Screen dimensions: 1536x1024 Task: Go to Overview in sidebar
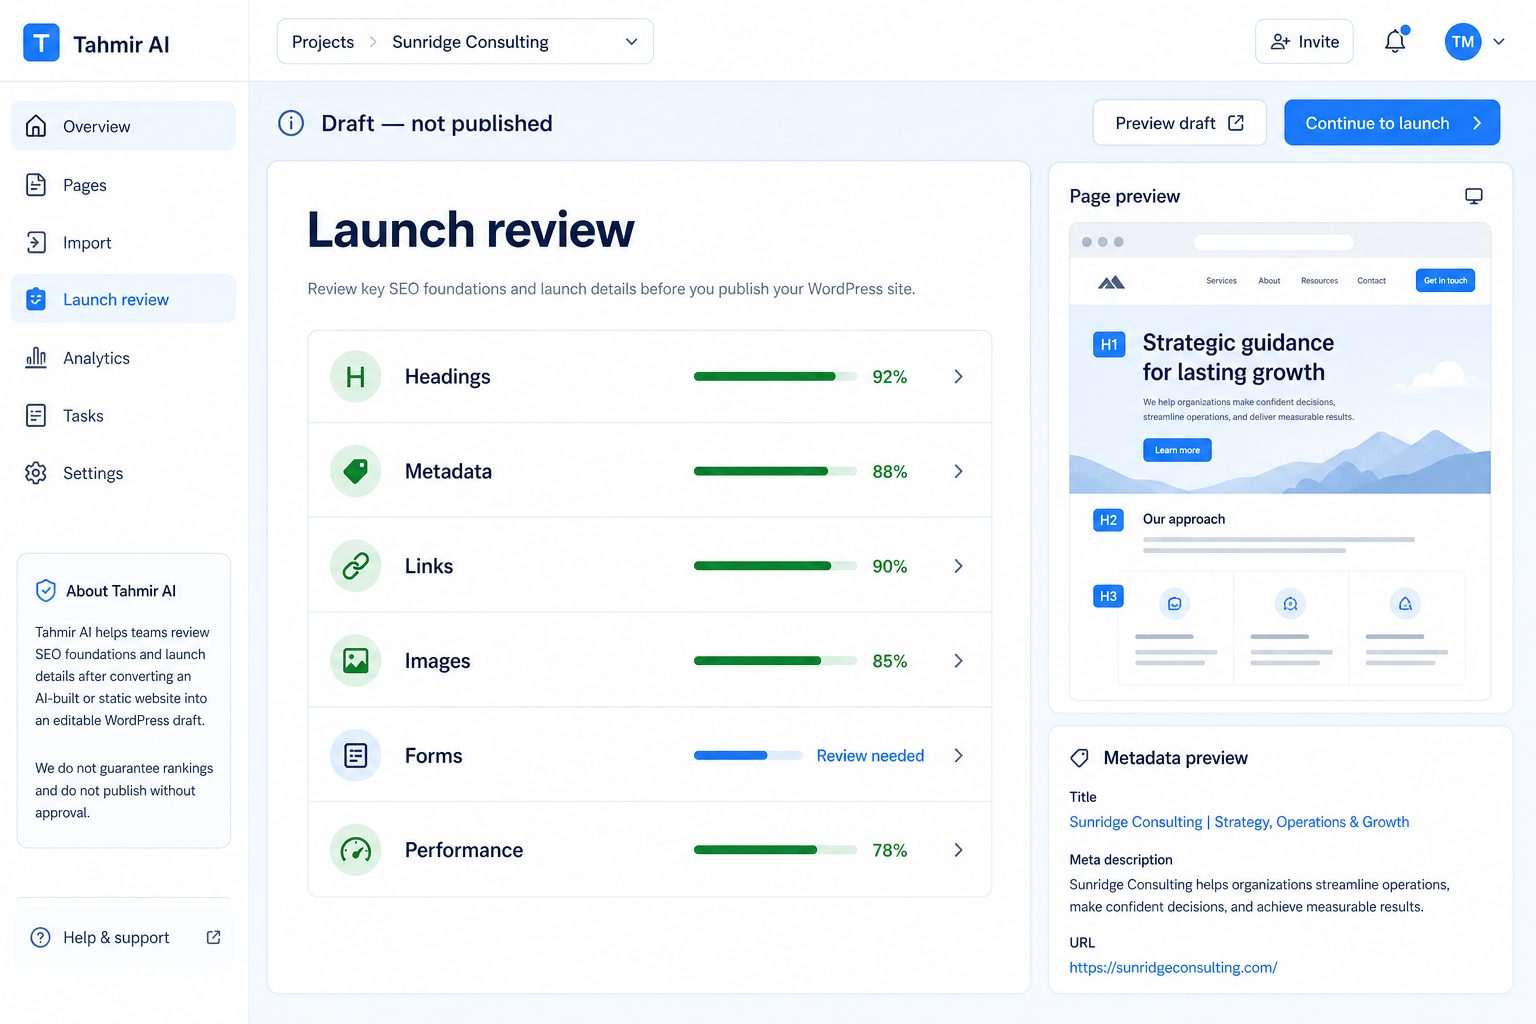pos(123,126)
